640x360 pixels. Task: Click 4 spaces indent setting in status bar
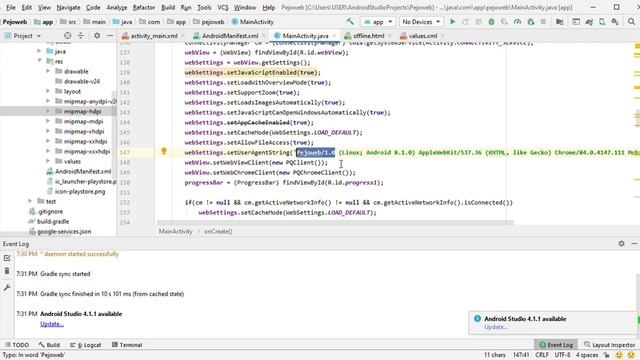coord(587,355)
